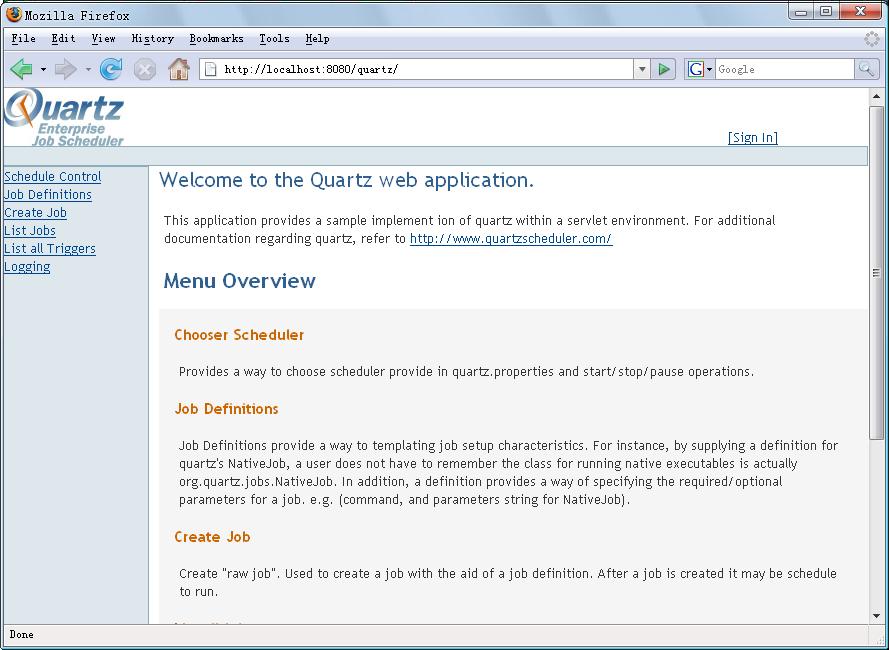Click the scrollbar up arrow
This screenshot has height=650, width=889.
pos(877,96)
